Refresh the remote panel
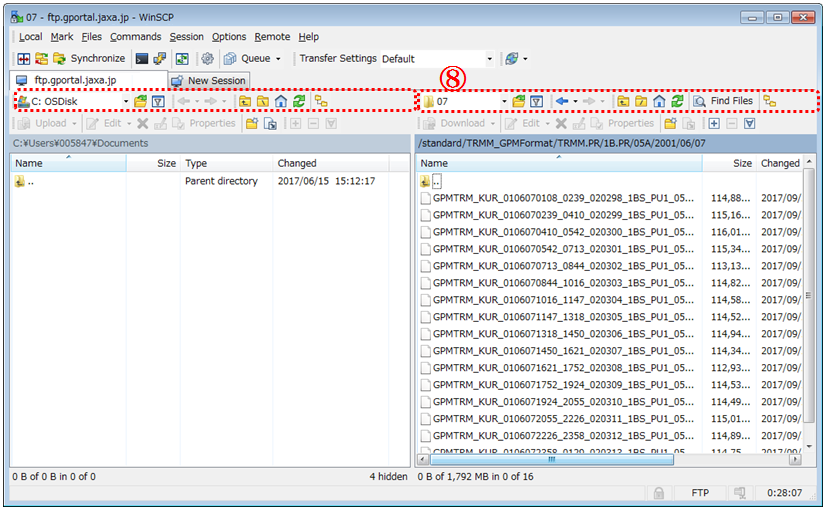Viewport: 827px width, 510px height. [x=677, y=101]
